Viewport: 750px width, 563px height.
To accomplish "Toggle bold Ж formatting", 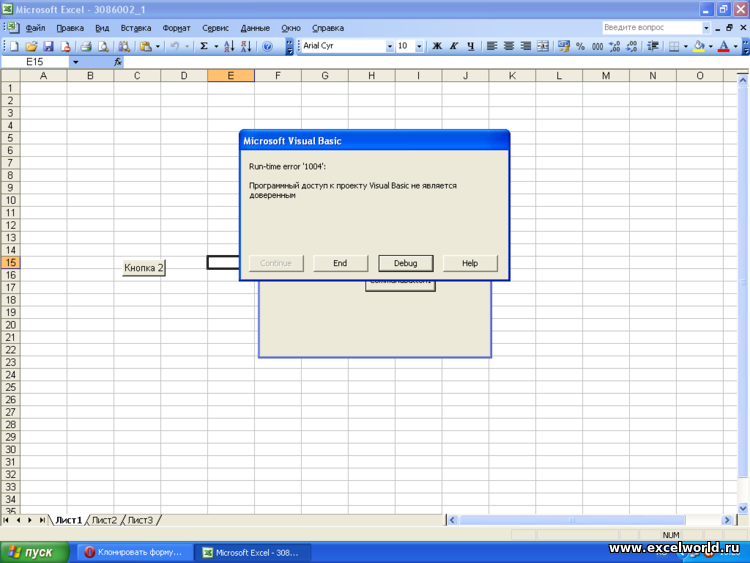I will coord(437,46).
